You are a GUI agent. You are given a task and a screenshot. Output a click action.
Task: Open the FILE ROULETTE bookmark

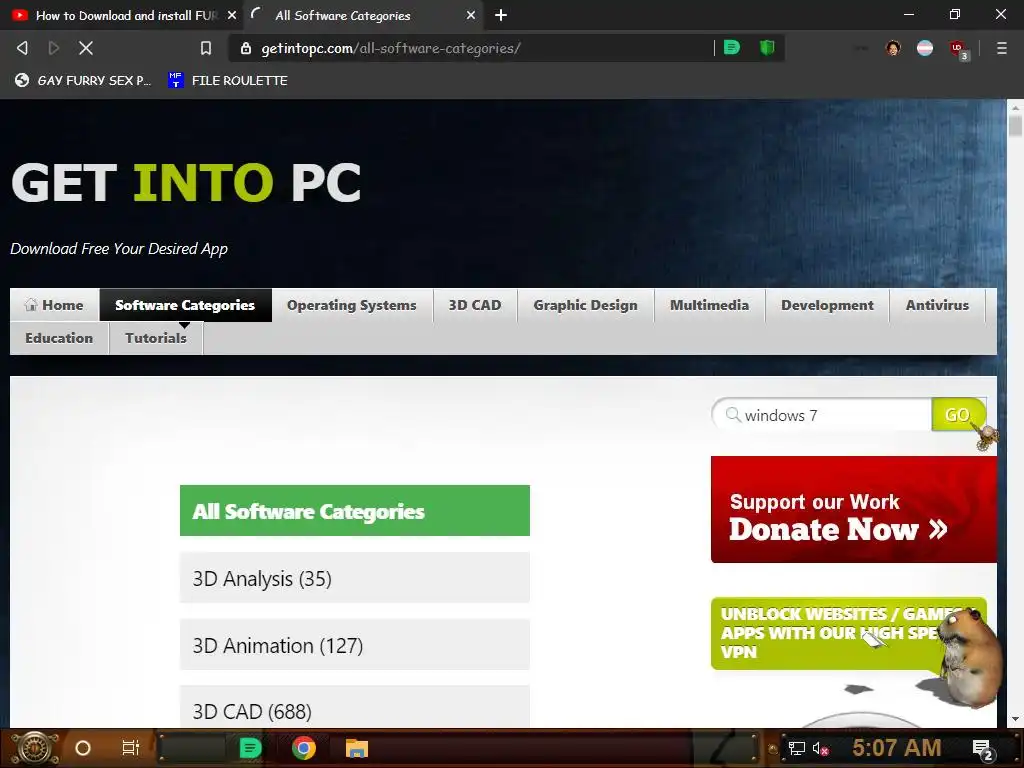pyautogui.click(x=227, y=80)
